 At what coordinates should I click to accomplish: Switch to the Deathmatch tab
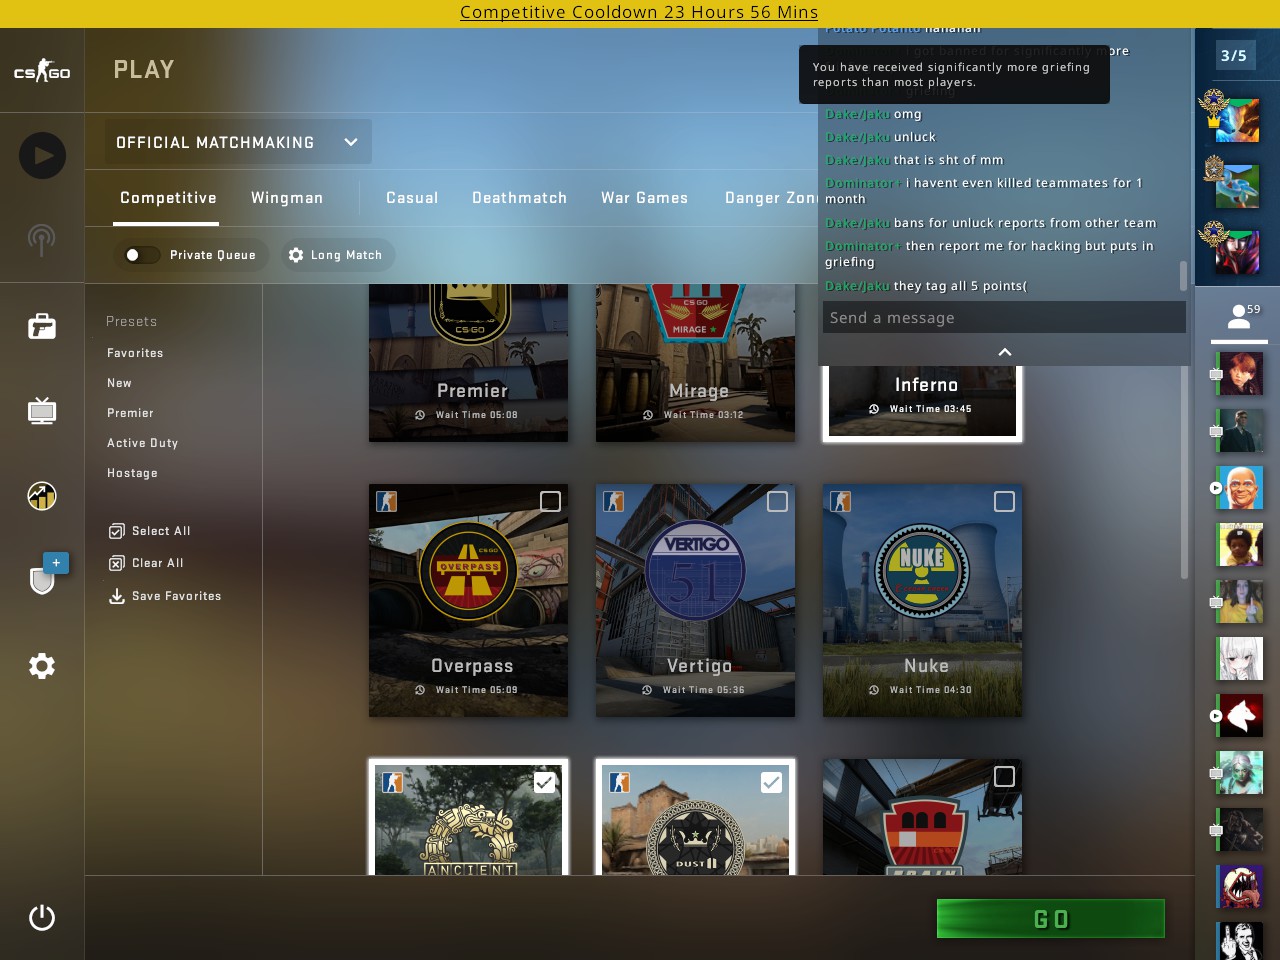click(519, 198)
